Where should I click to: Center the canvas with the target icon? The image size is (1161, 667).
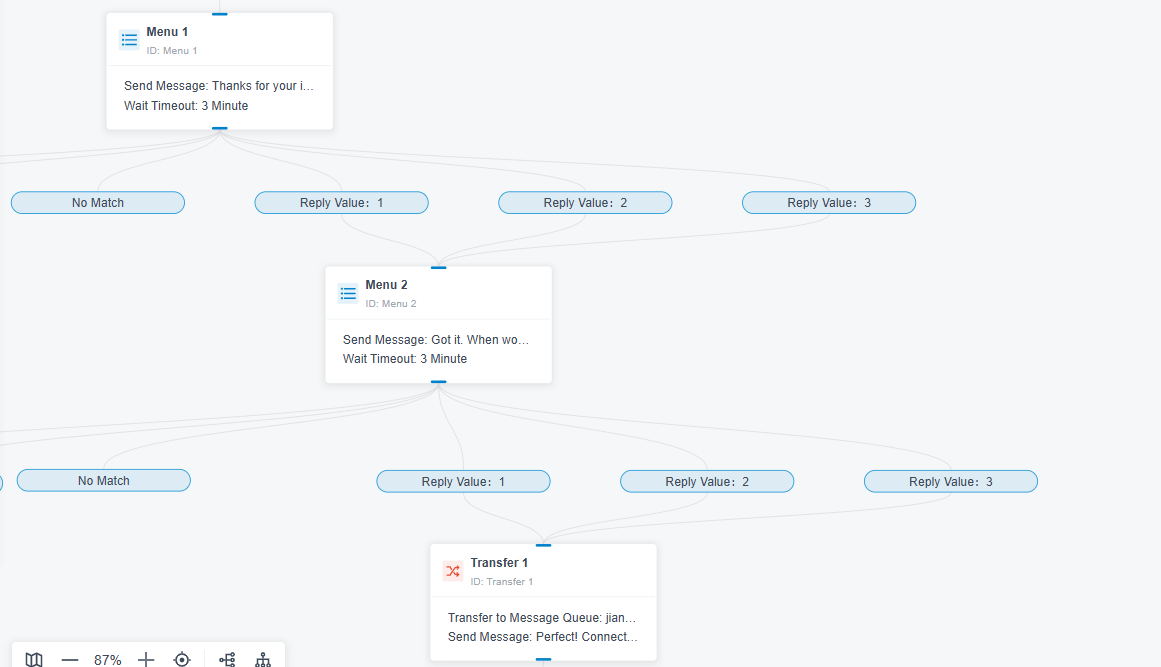click(182, 660)
